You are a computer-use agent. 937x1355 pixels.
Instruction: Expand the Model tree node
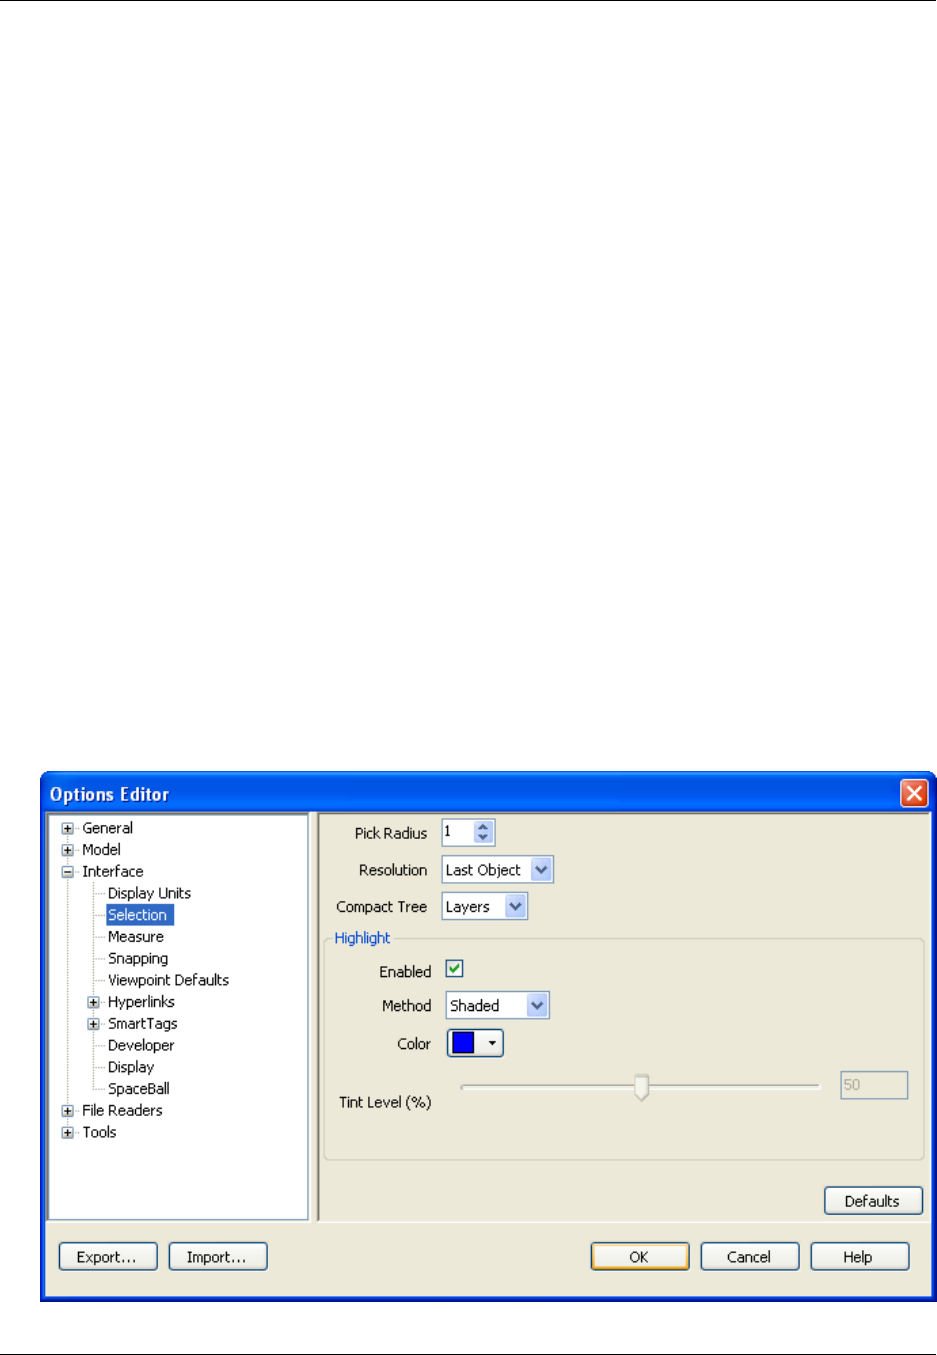pos(67,850)
